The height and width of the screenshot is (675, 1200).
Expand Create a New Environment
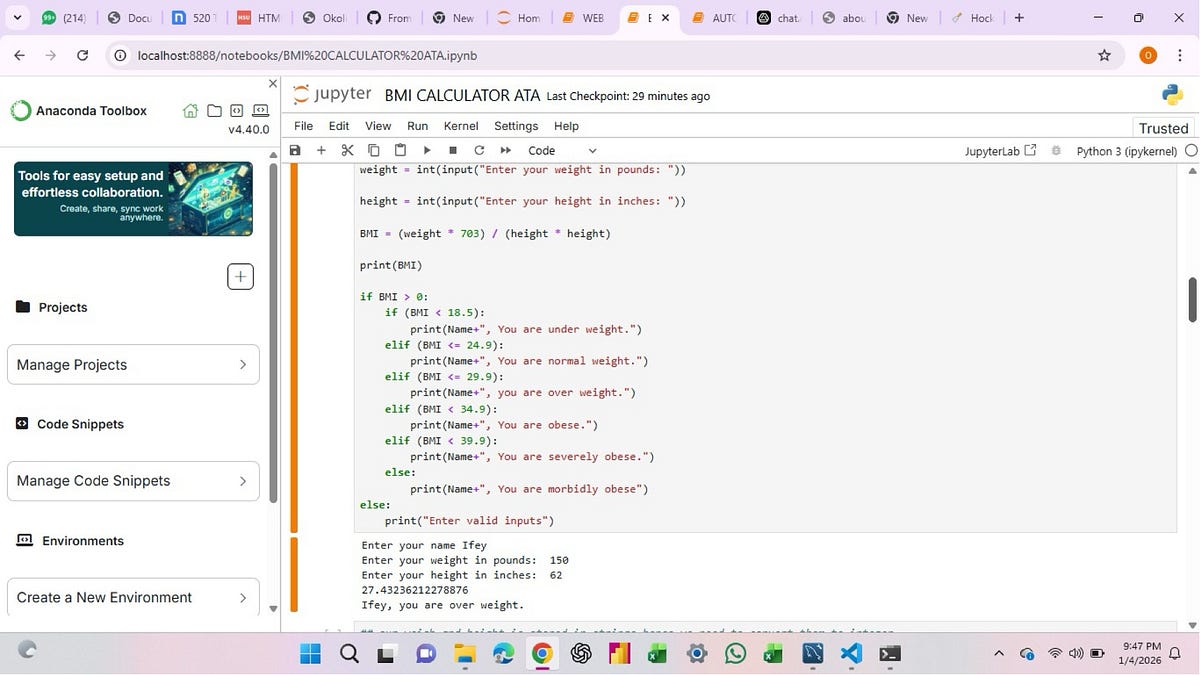(133, 597)
